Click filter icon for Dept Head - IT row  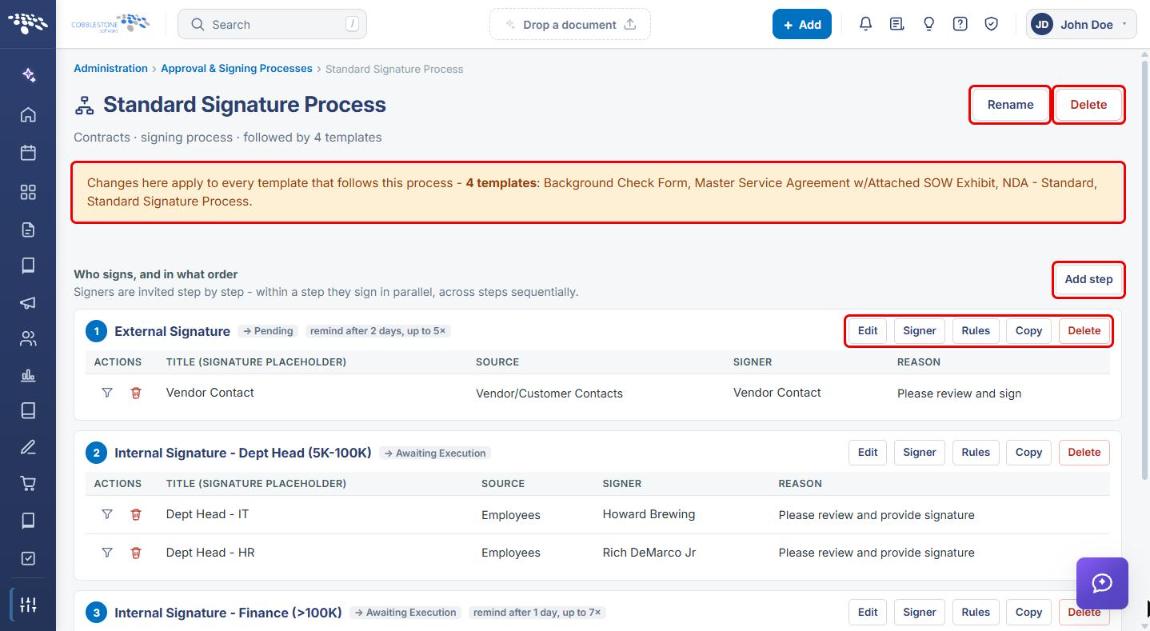(107, 514)
